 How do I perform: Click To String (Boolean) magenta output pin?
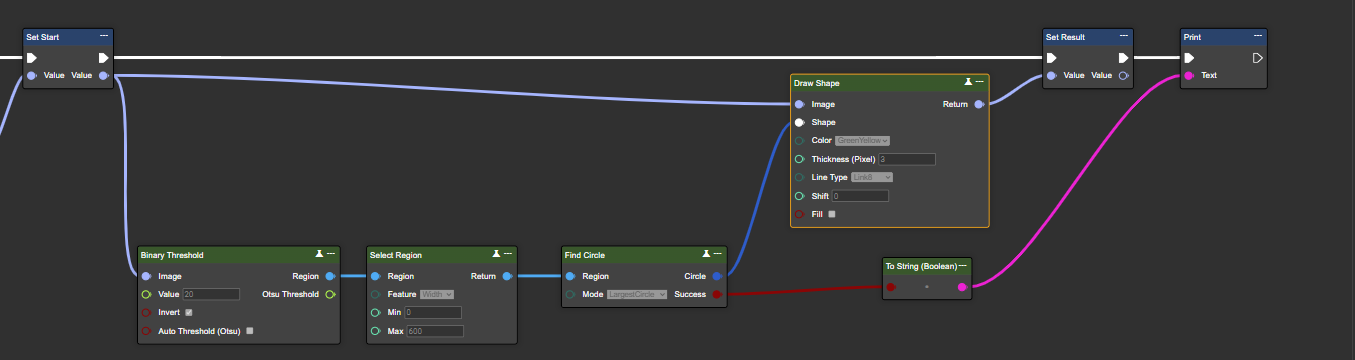pyautogui.click(x=962, y=287)
